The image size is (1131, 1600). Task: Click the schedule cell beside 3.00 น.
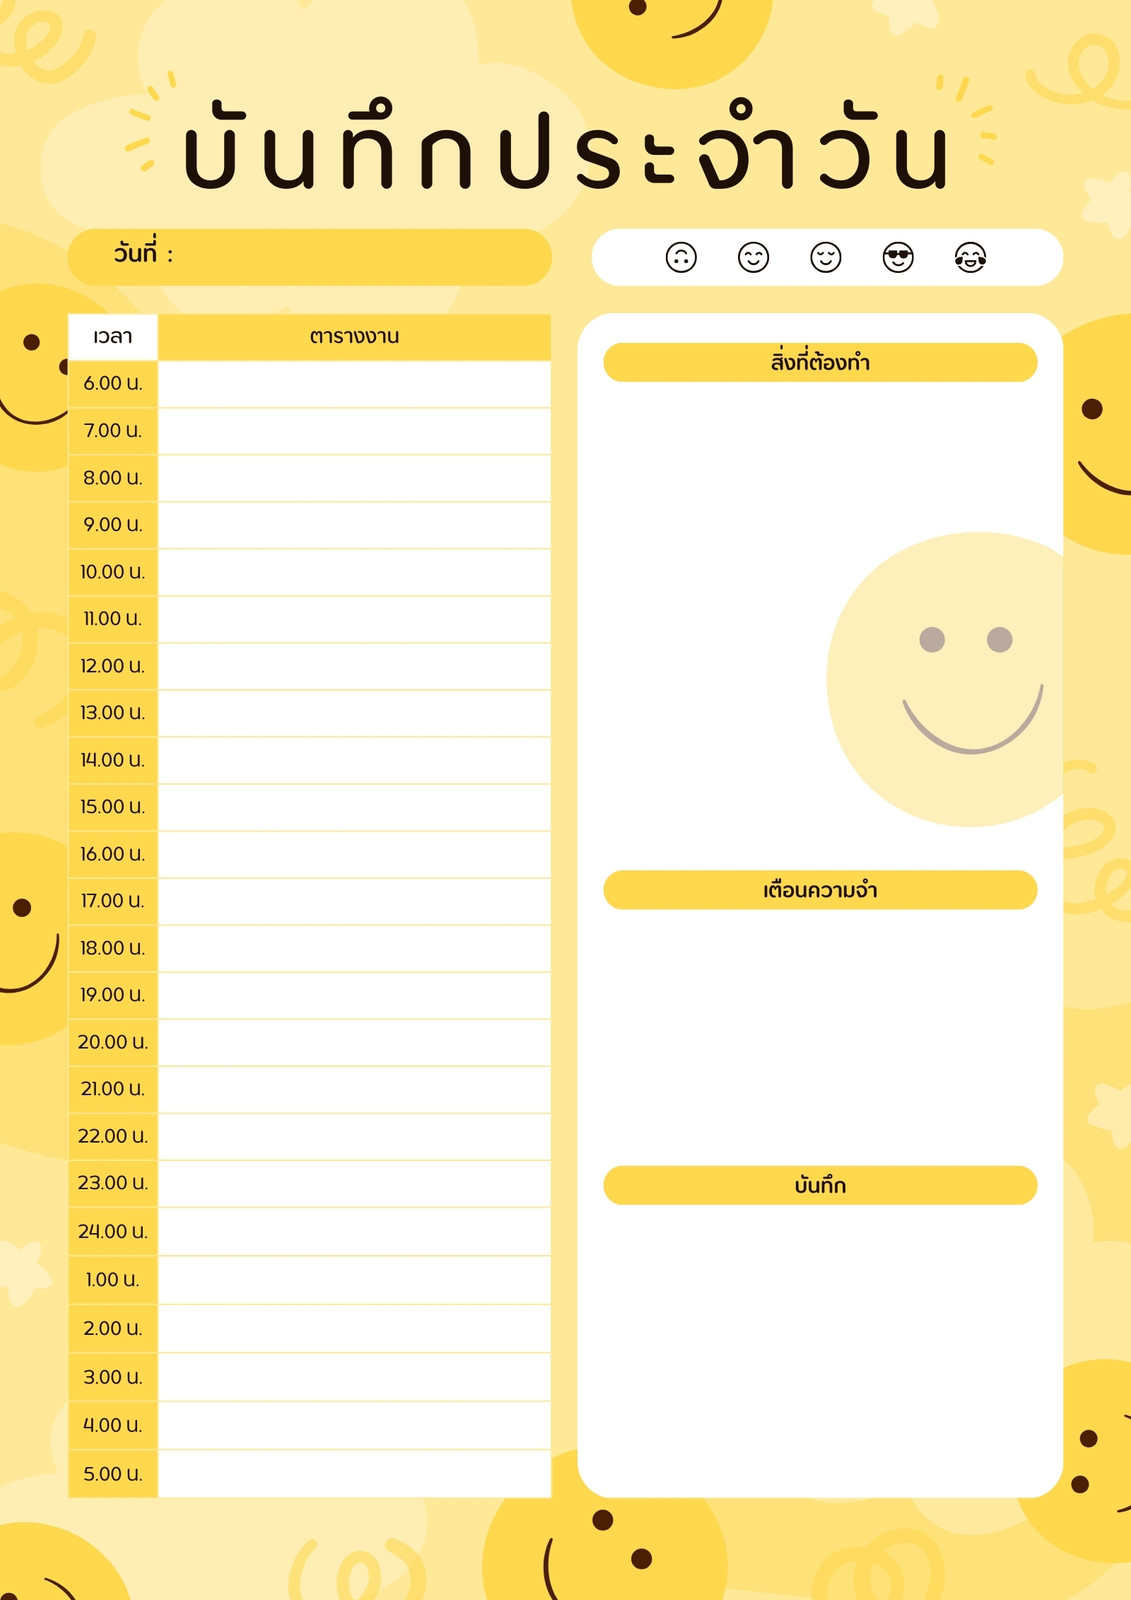pos(354,1378)
